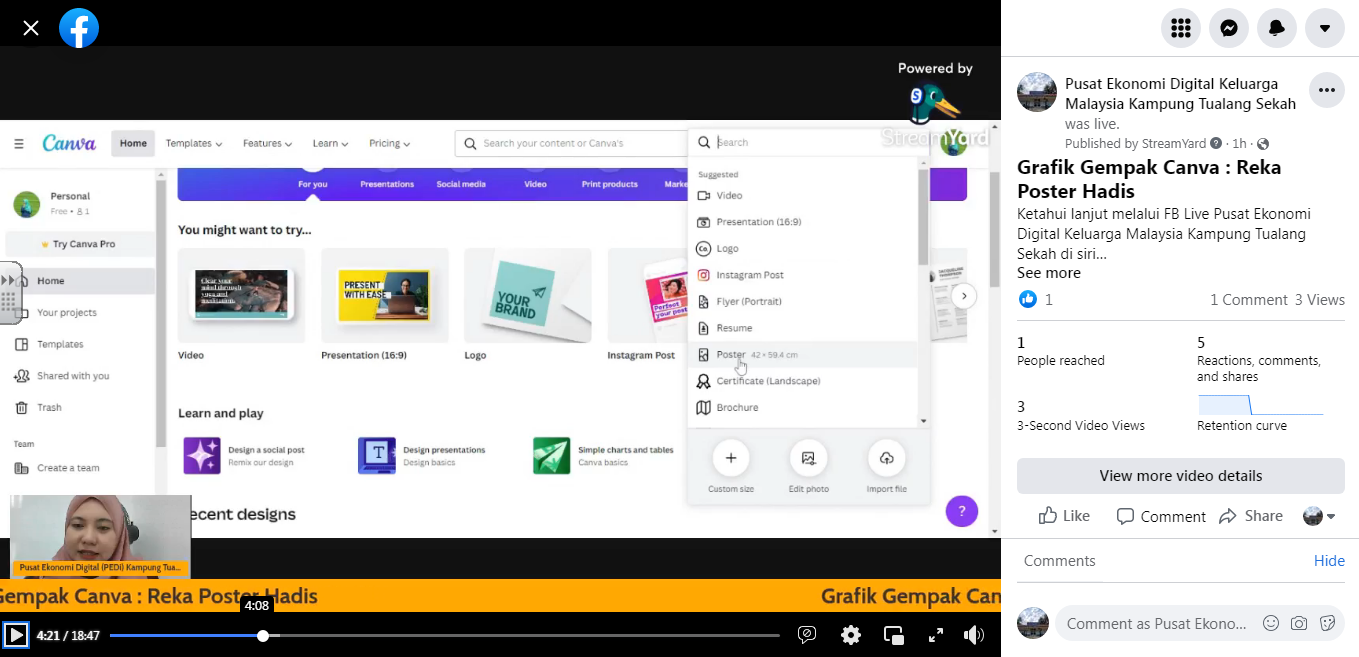This screenshot has width=1359, height=657.
Task: Play the video
Action: (16, 635)
